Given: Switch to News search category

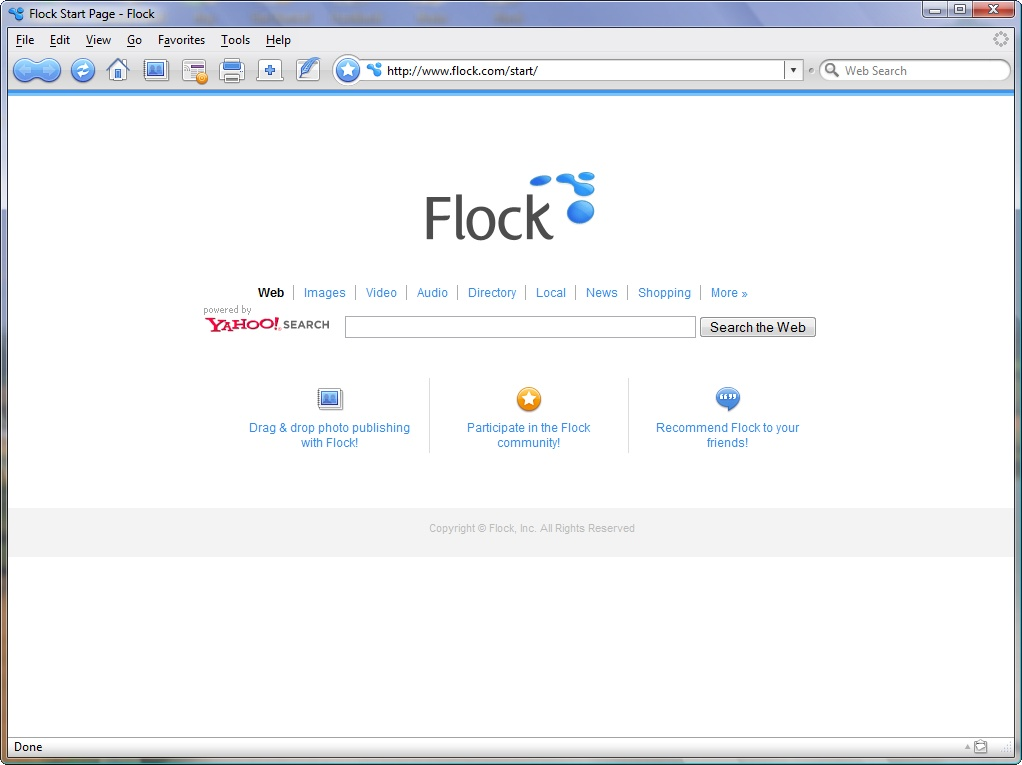Looking at the screenshot, I should point(602,293).
